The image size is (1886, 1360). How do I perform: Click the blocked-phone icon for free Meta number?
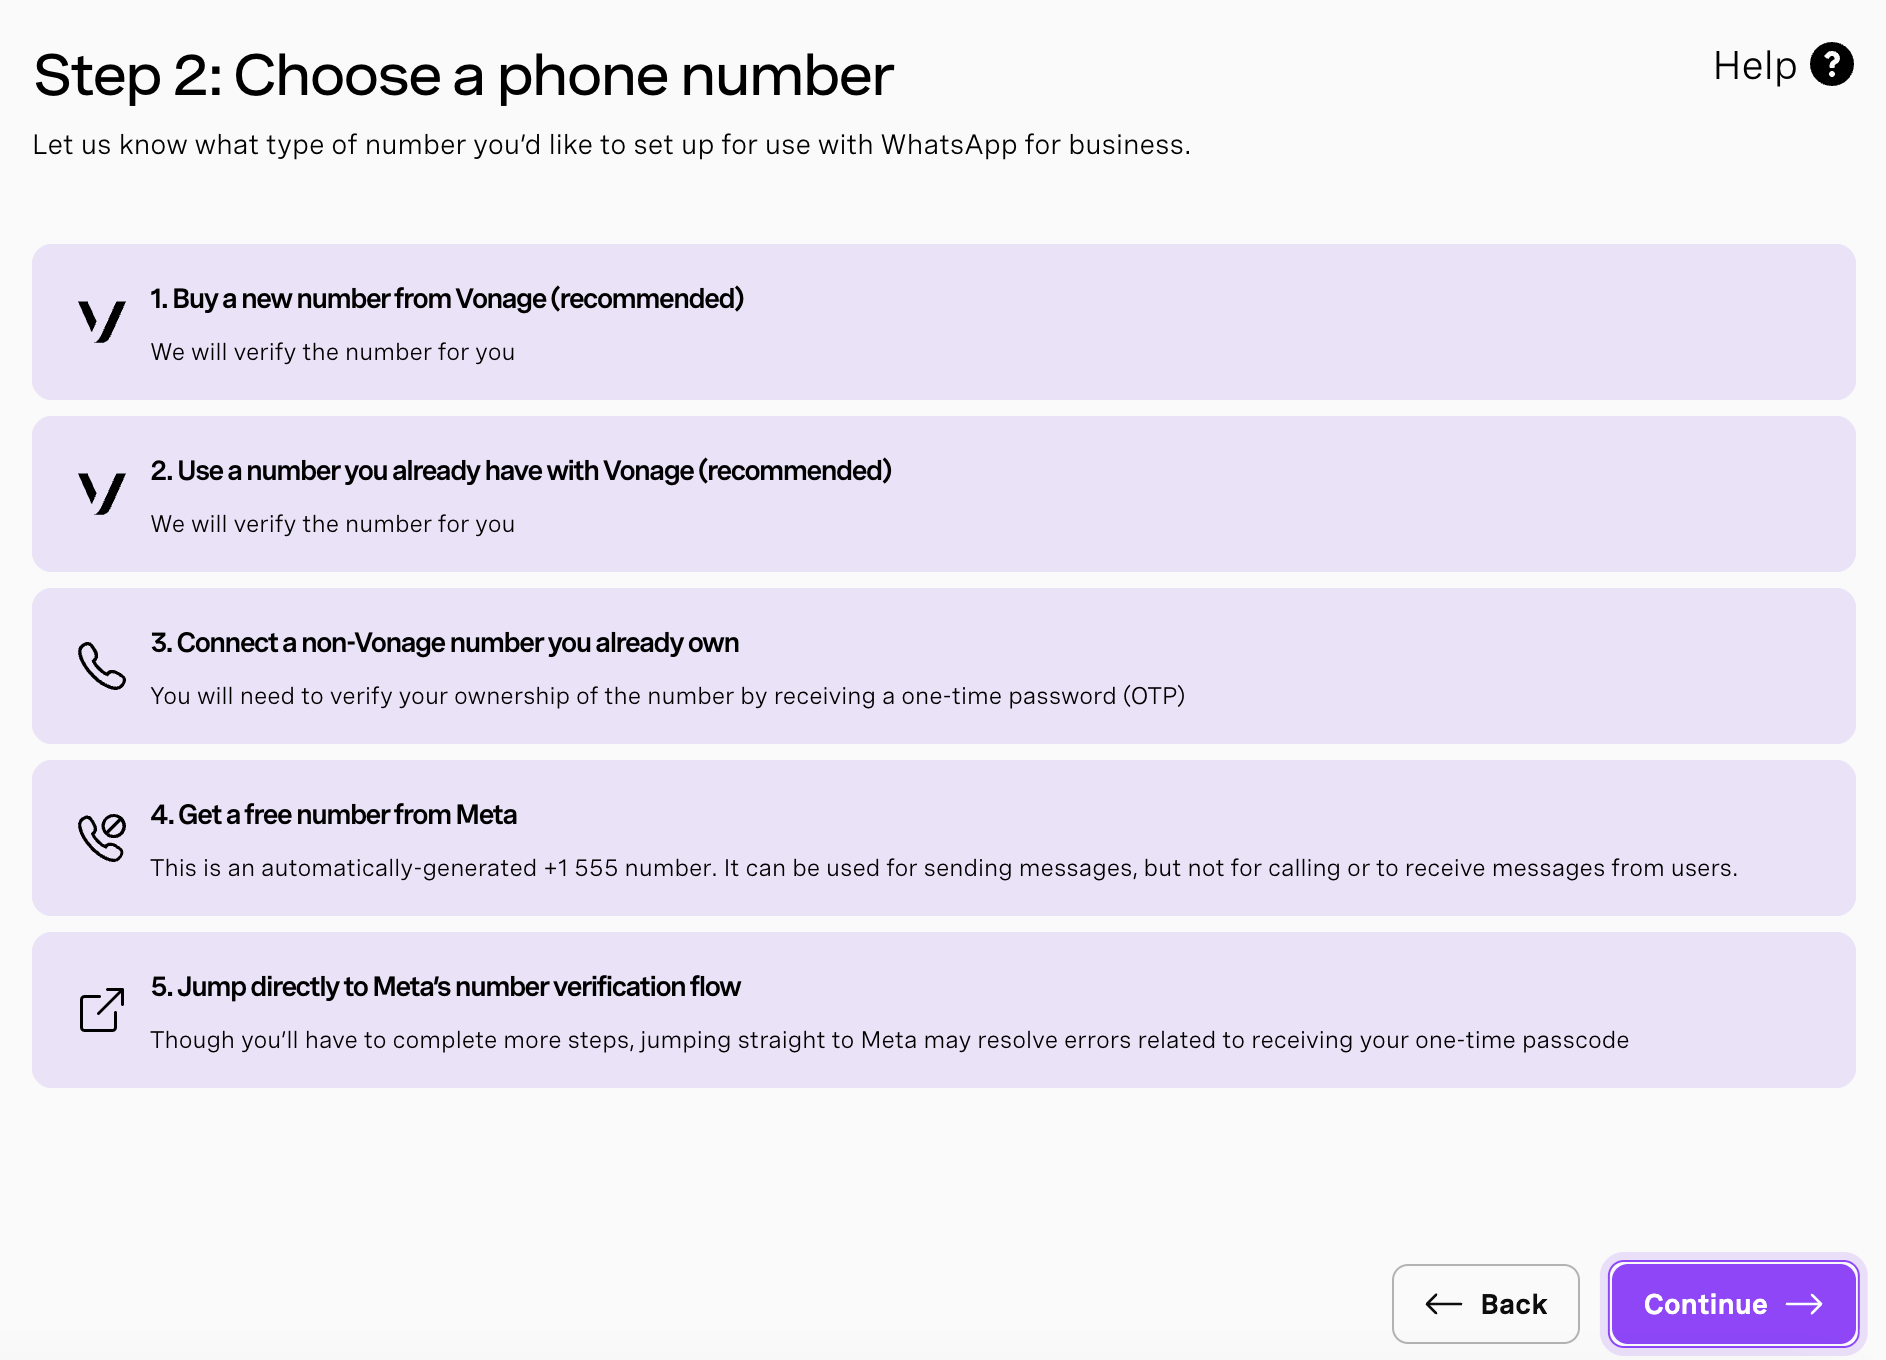(102, 838)
